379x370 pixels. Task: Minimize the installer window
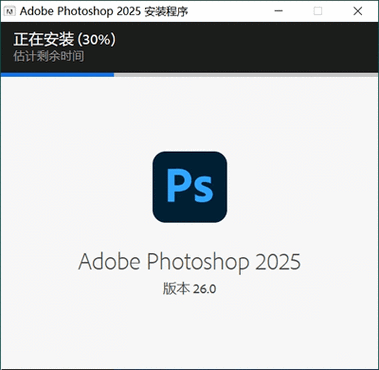click(279, 11)
